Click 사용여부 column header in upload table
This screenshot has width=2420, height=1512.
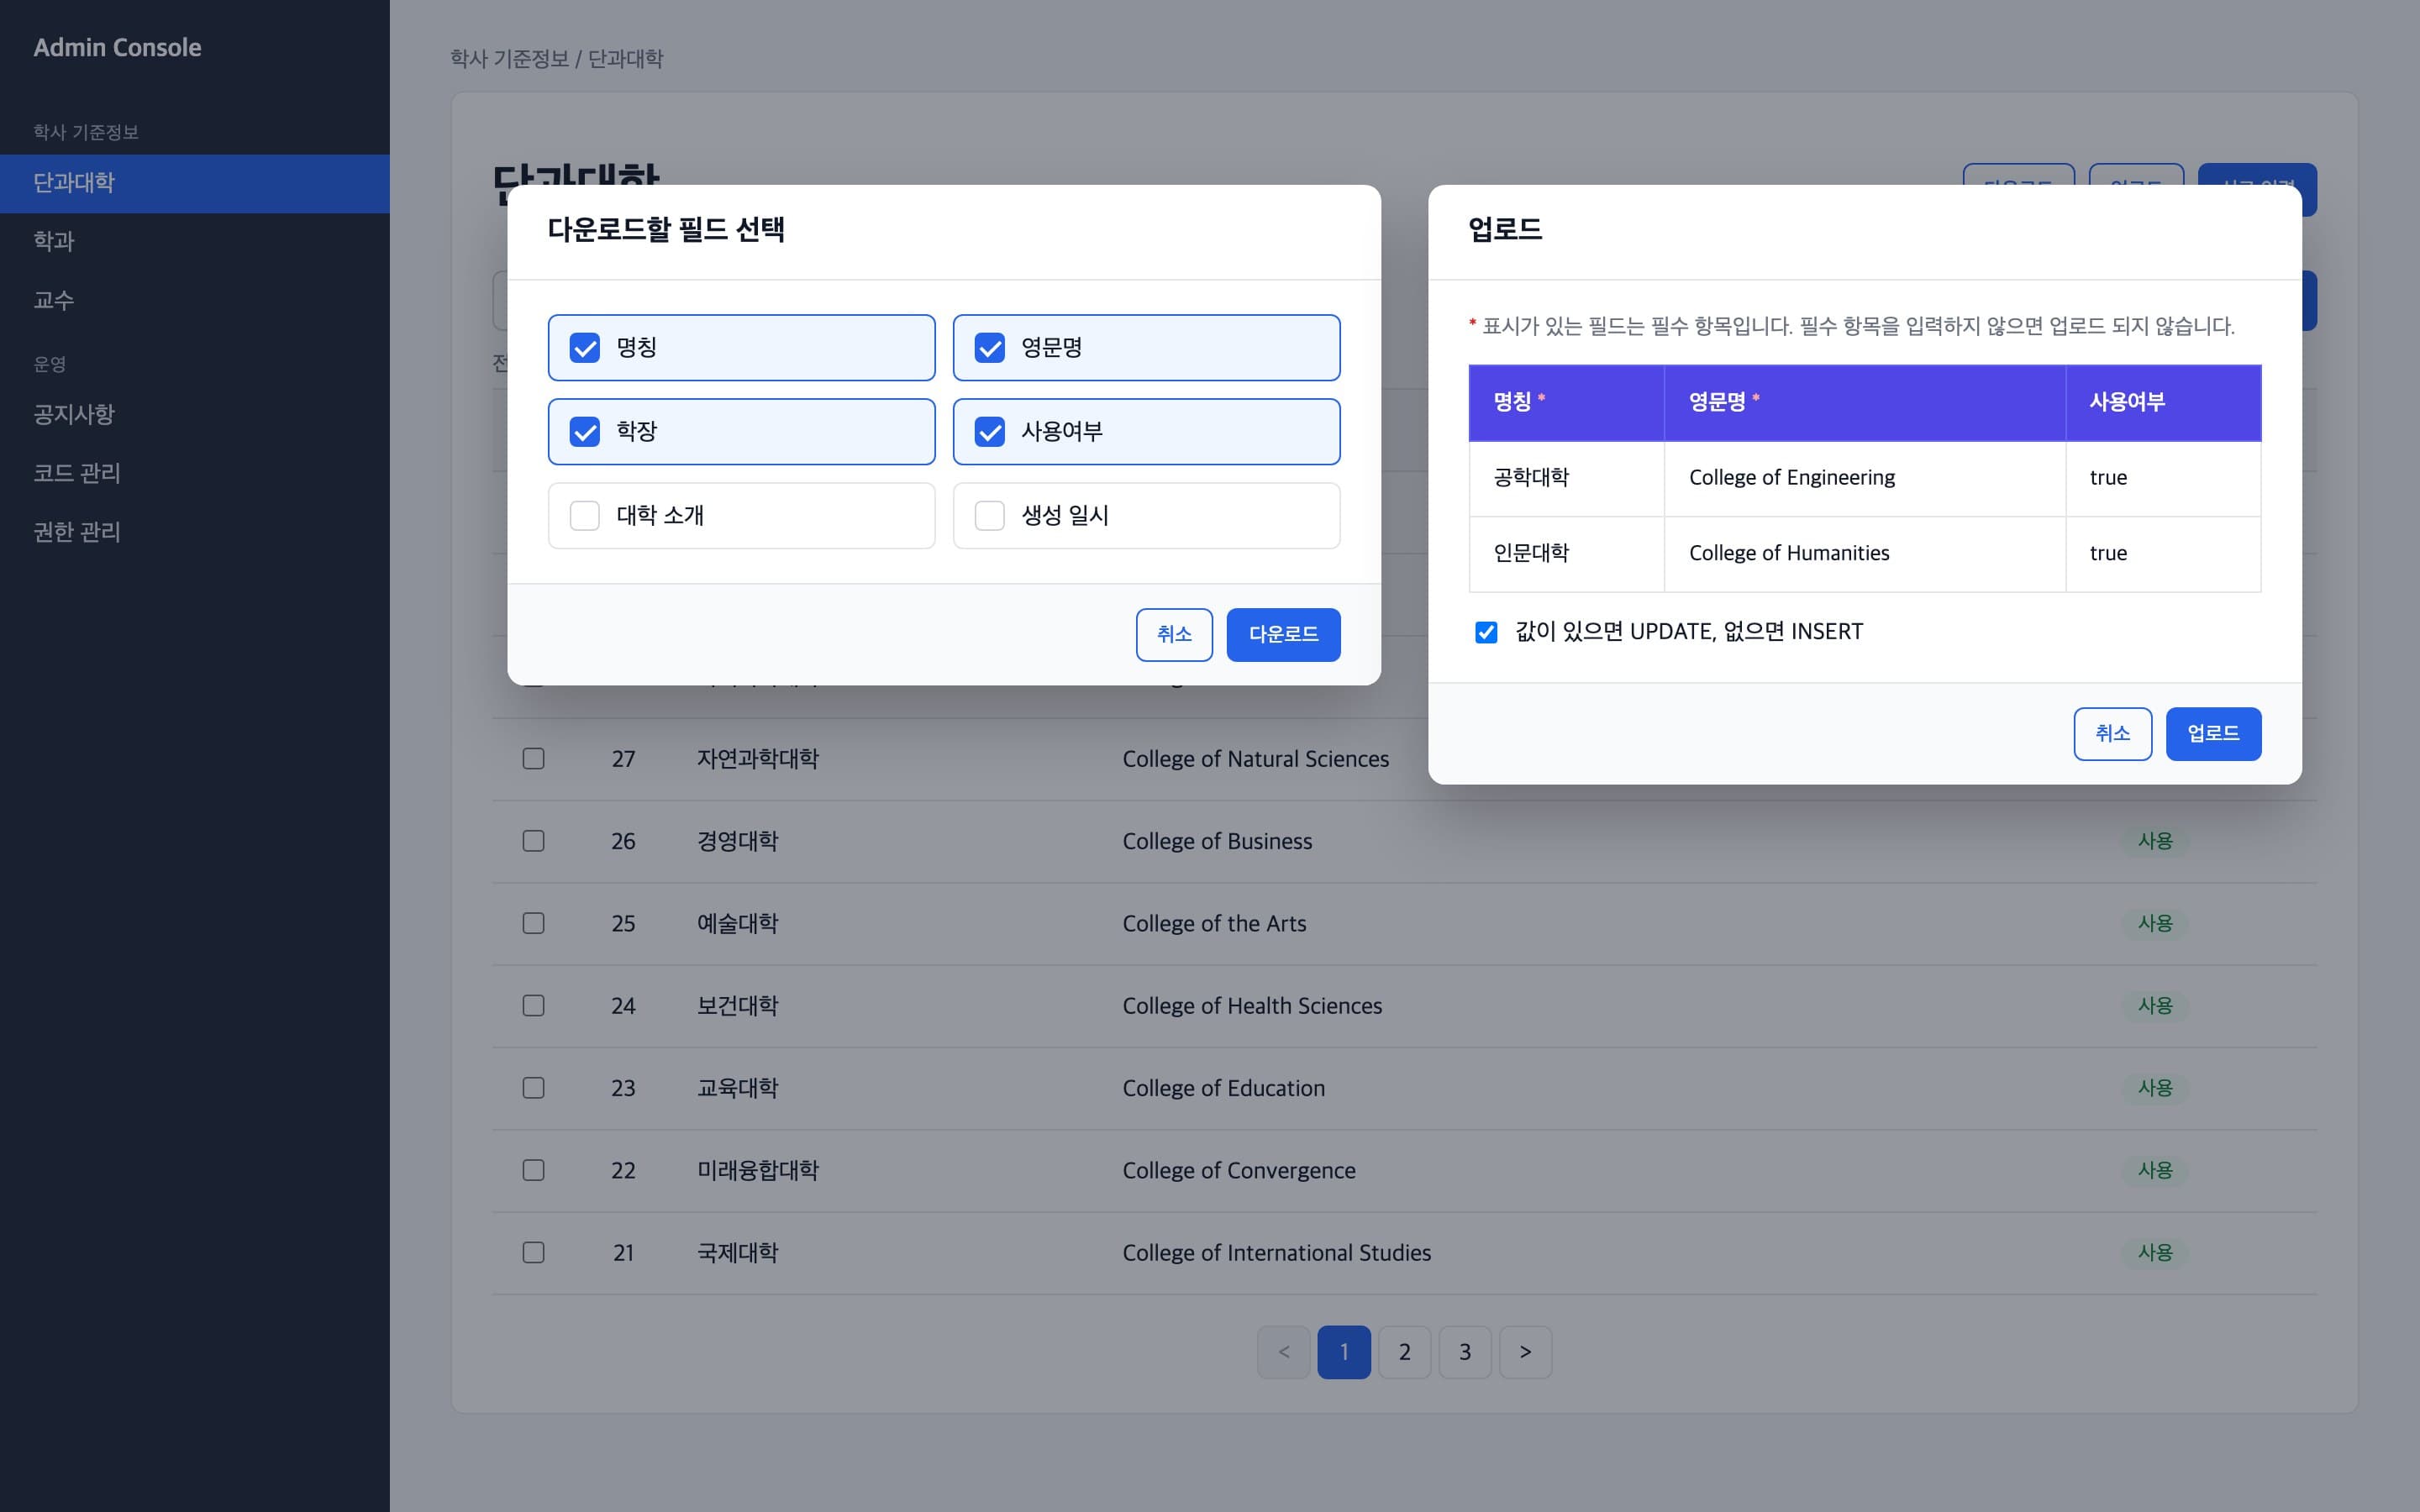pyautogui.click(x=2163, y=402)
